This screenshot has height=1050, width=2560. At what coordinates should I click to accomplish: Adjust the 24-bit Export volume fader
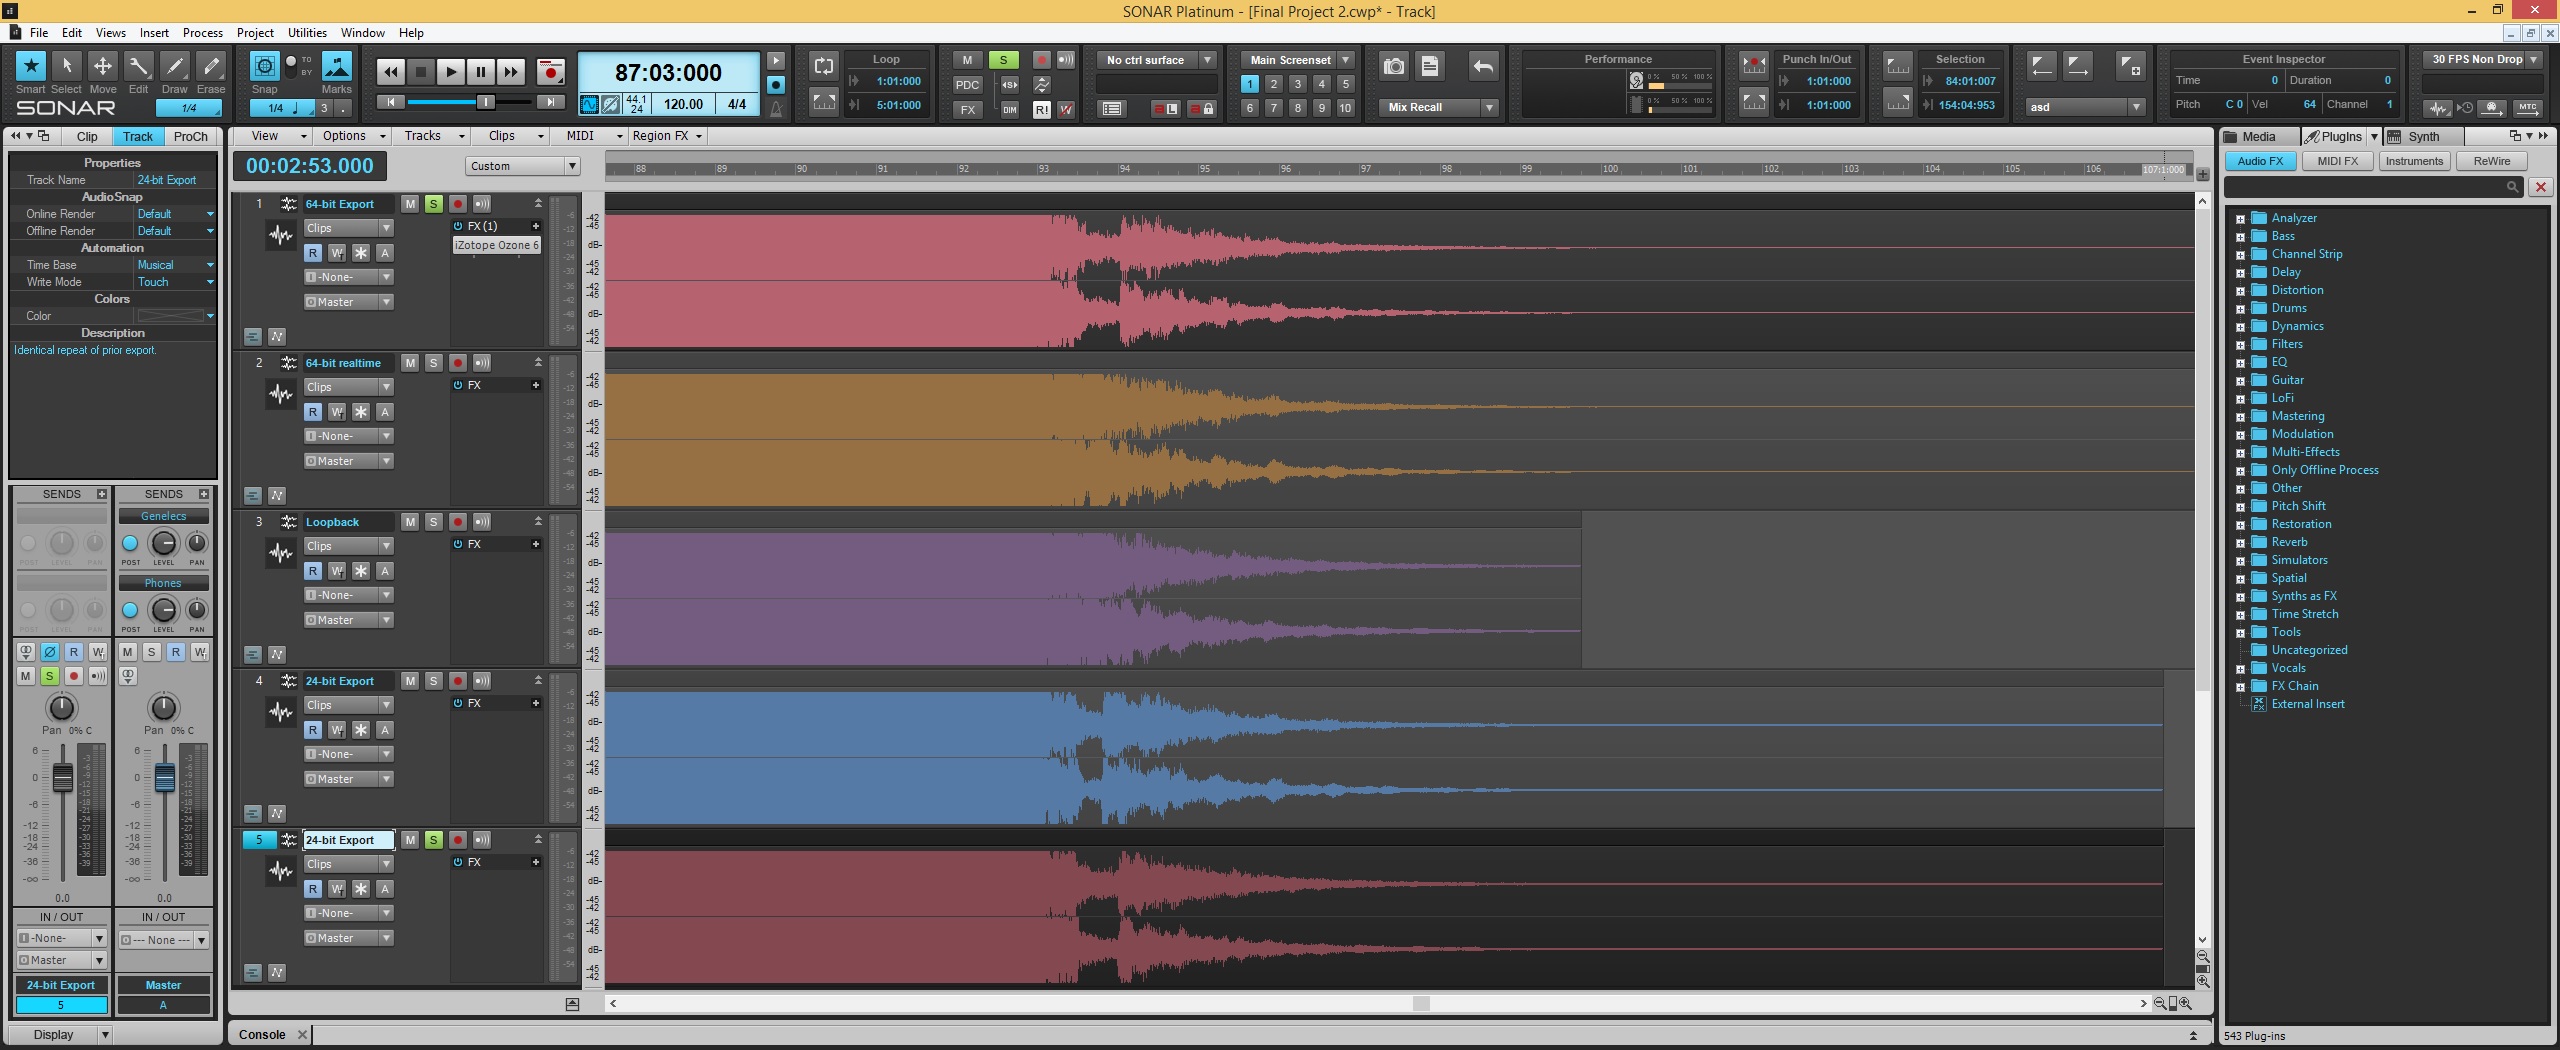(x=62, y=777)
